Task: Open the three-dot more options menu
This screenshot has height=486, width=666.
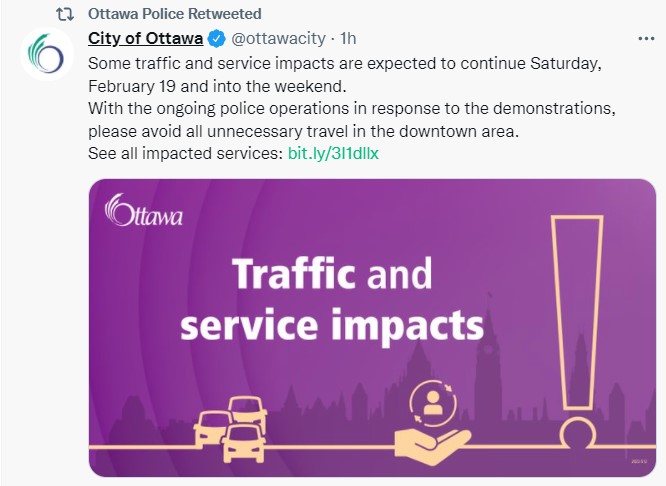Action: click(647, 40)
